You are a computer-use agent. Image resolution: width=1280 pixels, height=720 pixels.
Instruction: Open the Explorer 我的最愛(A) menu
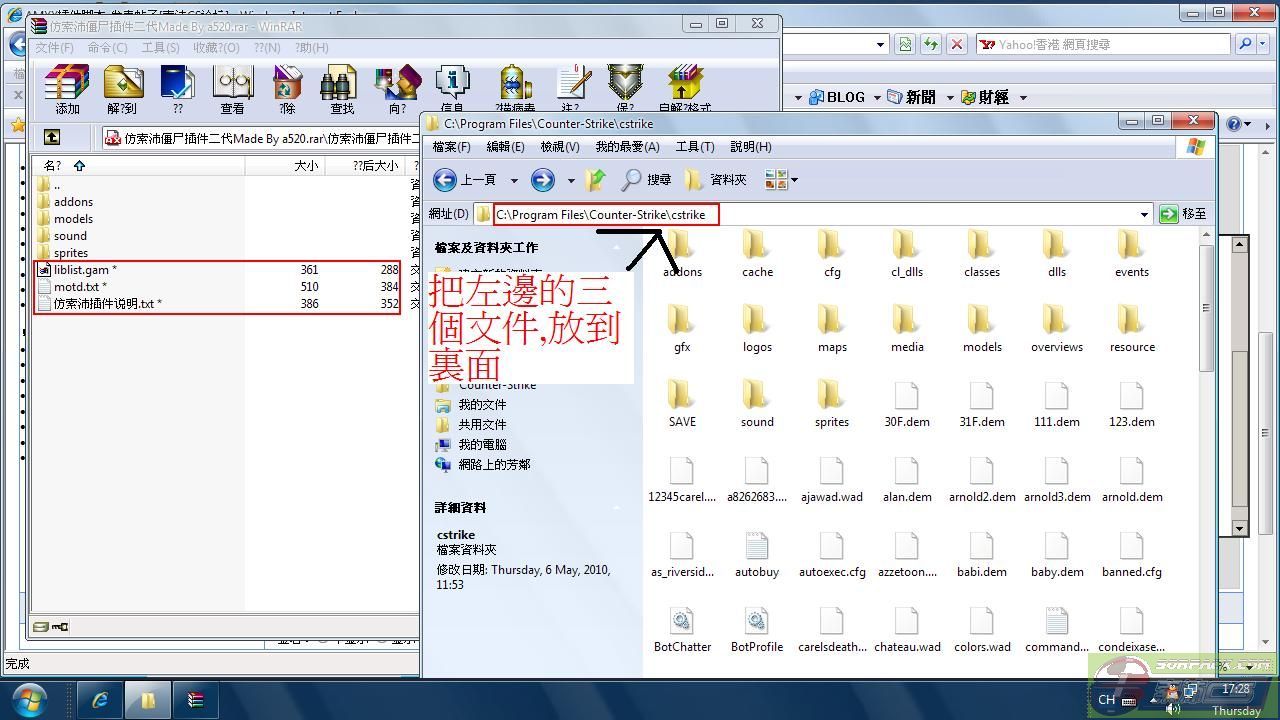point(627,146)
